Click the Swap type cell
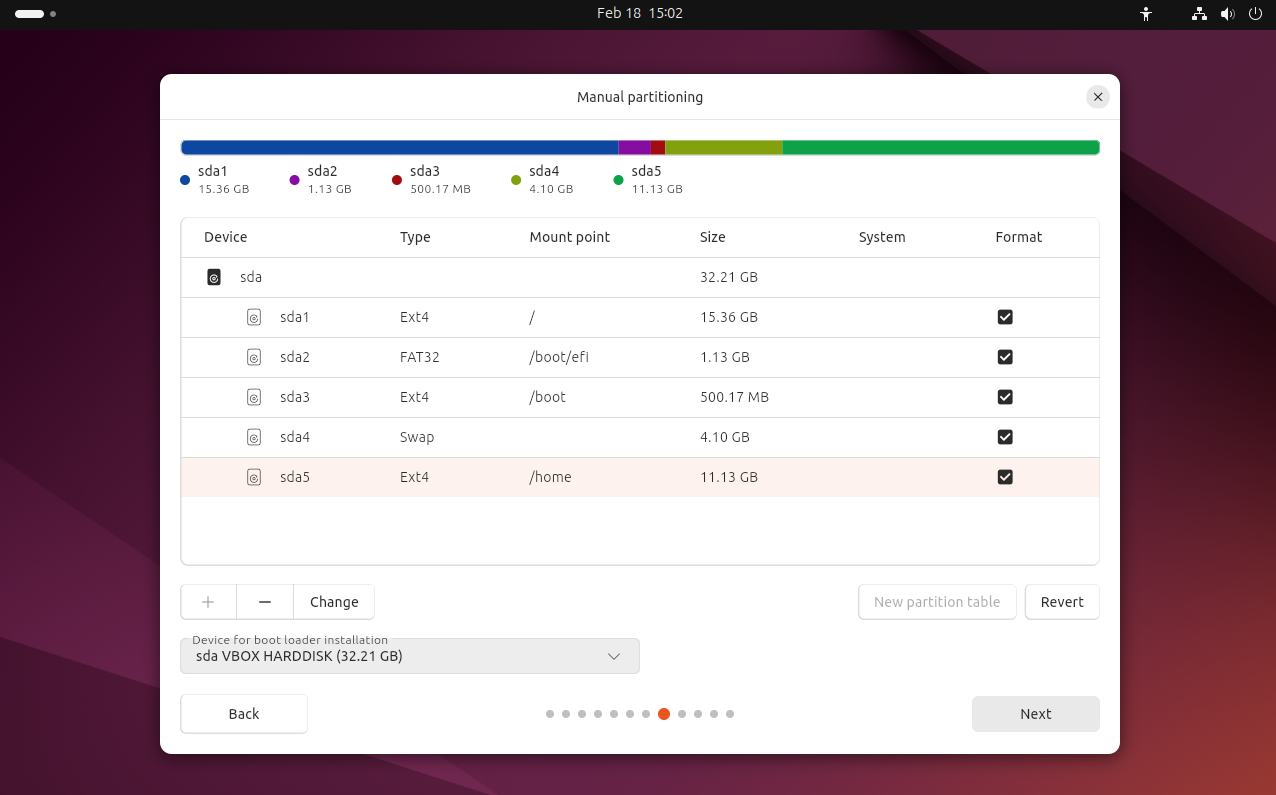The image size is (1276, 795). click(417, 437)
